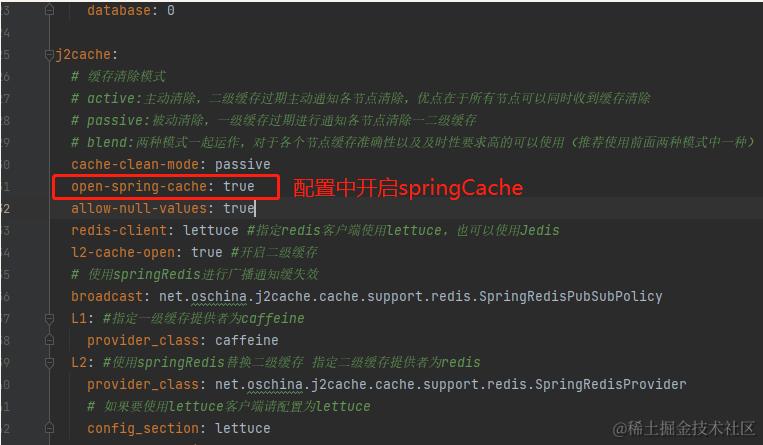Click fold marker beside config_section line
763x445 pixels.
[49, 428]
